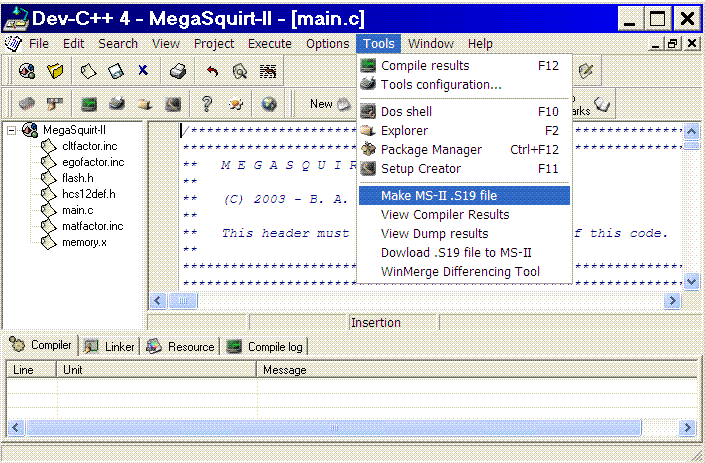Select egofactor.inc in the project tree
This screenshot has height=463, width=705.
point(93,162)
